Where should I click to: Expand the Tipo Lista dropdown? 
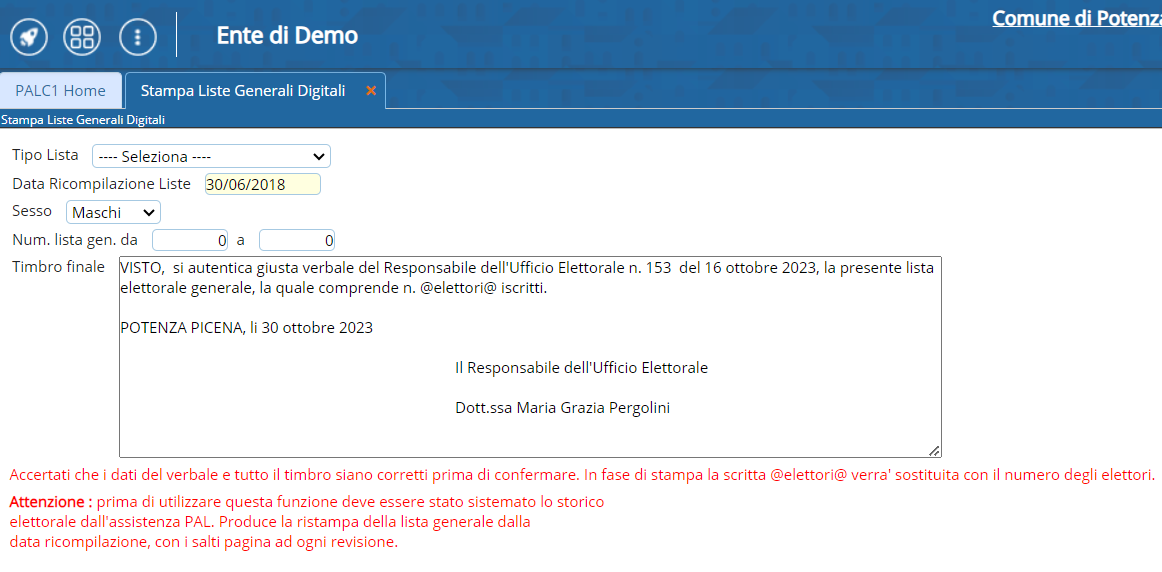point(211,157)
